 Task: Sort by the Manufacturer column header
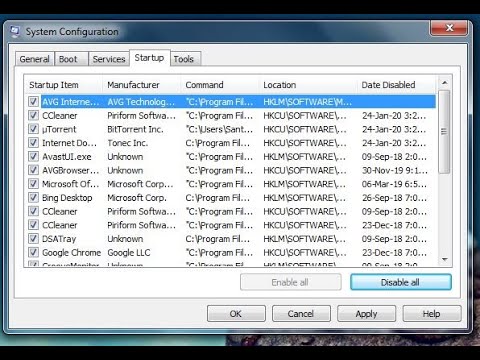coord(141,85)
